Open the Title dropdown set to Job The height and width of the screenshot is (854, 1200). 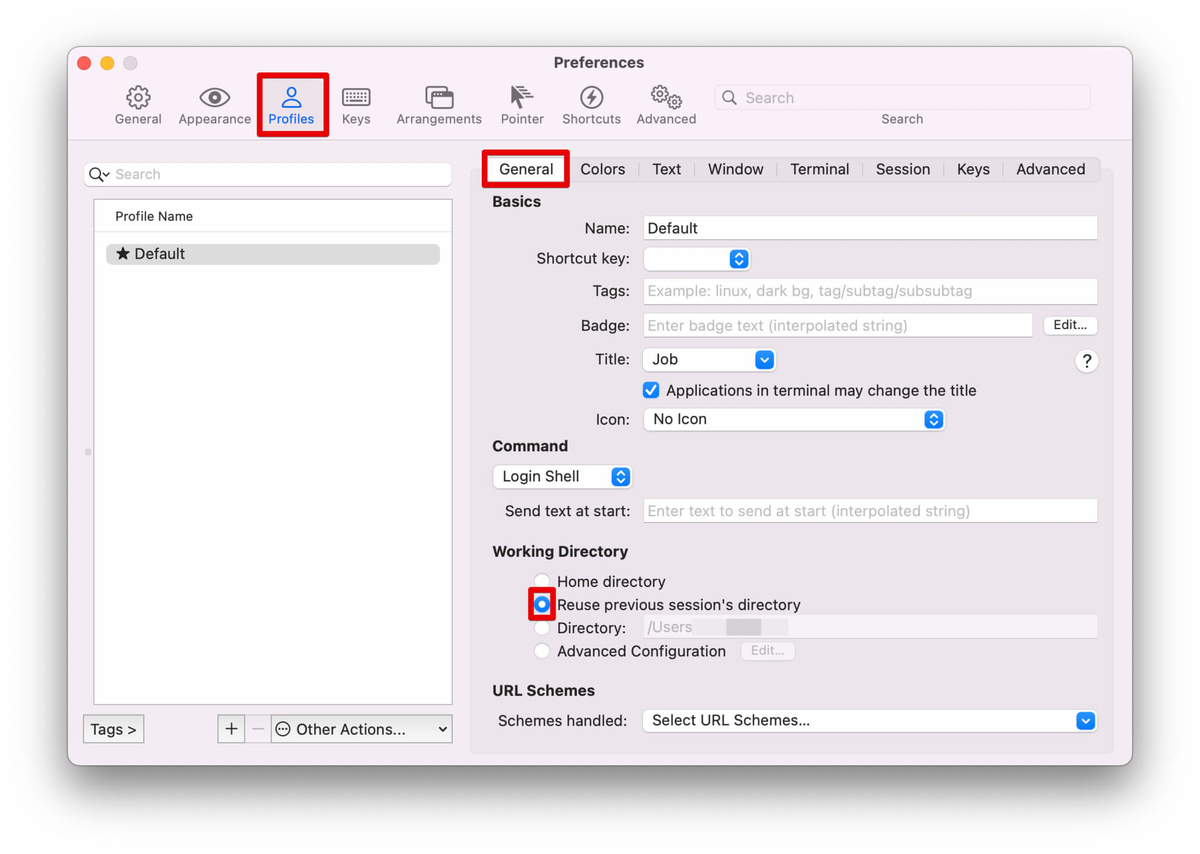[x=709, y=359]
